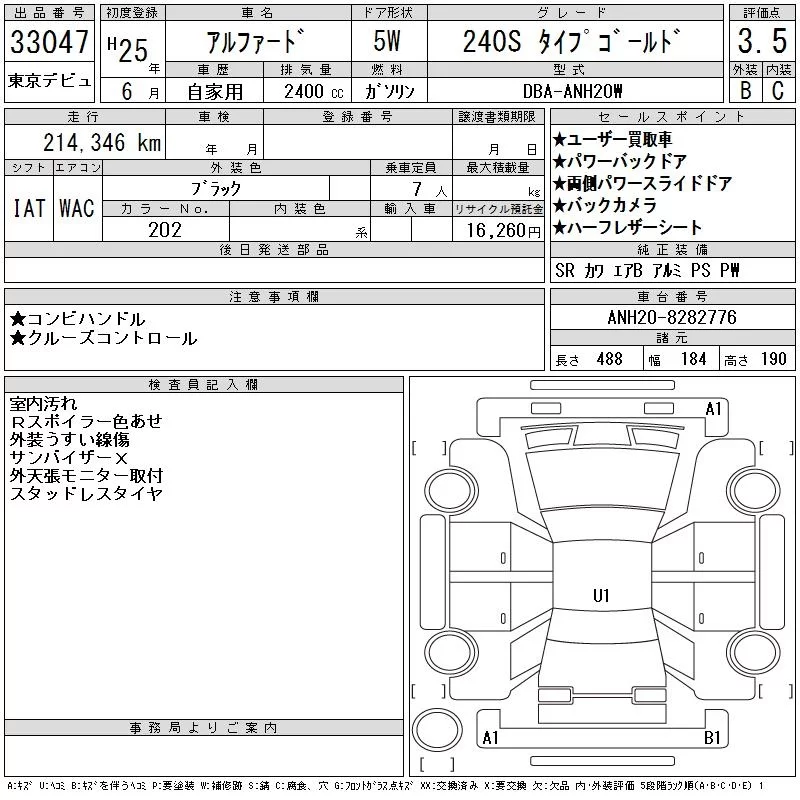Click the car name アルファード

click(x=257, y=41)
